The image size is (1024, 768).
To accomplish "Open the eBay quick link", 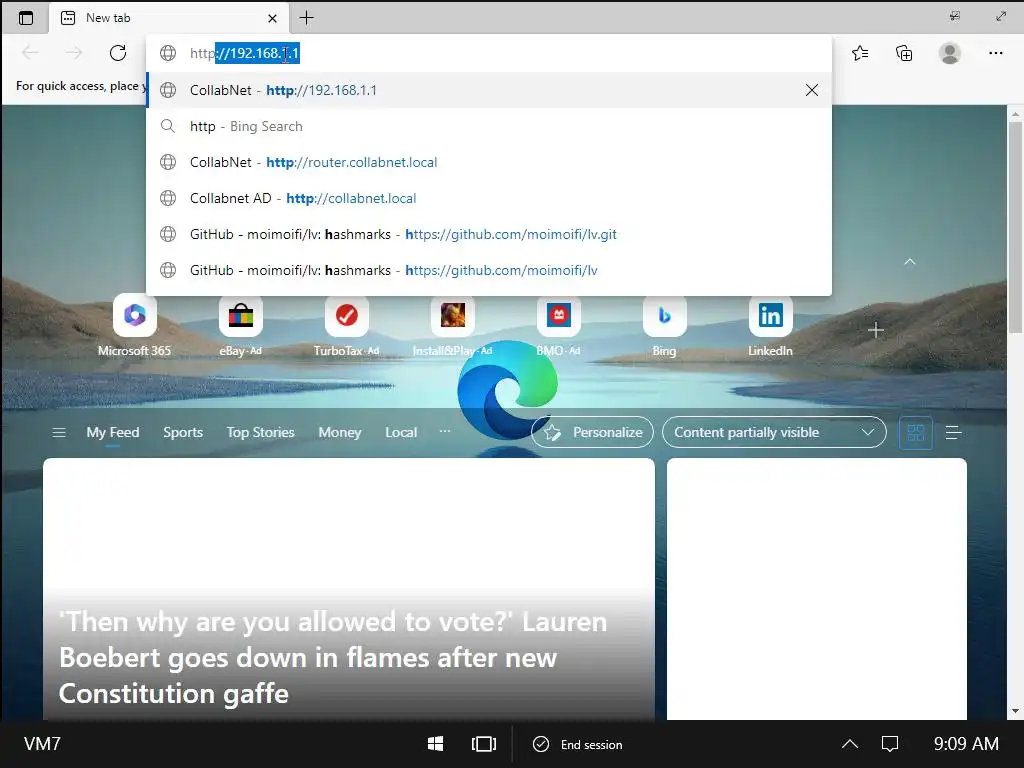I will 240,326.
